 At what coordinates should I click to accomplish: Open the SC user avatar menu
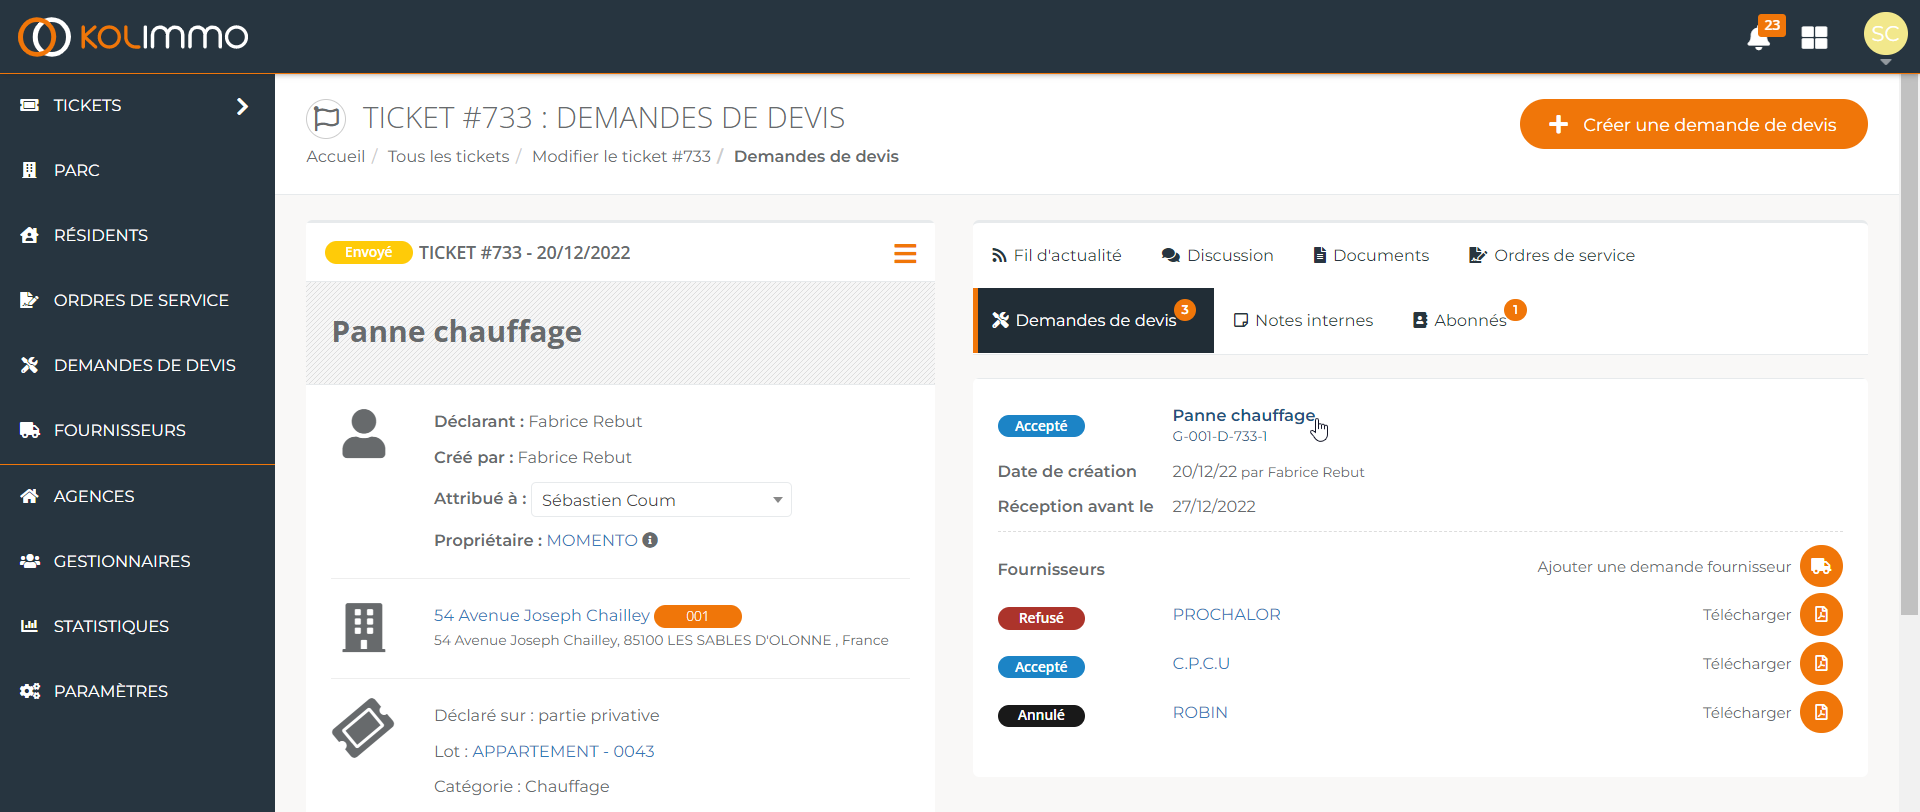1885,34
